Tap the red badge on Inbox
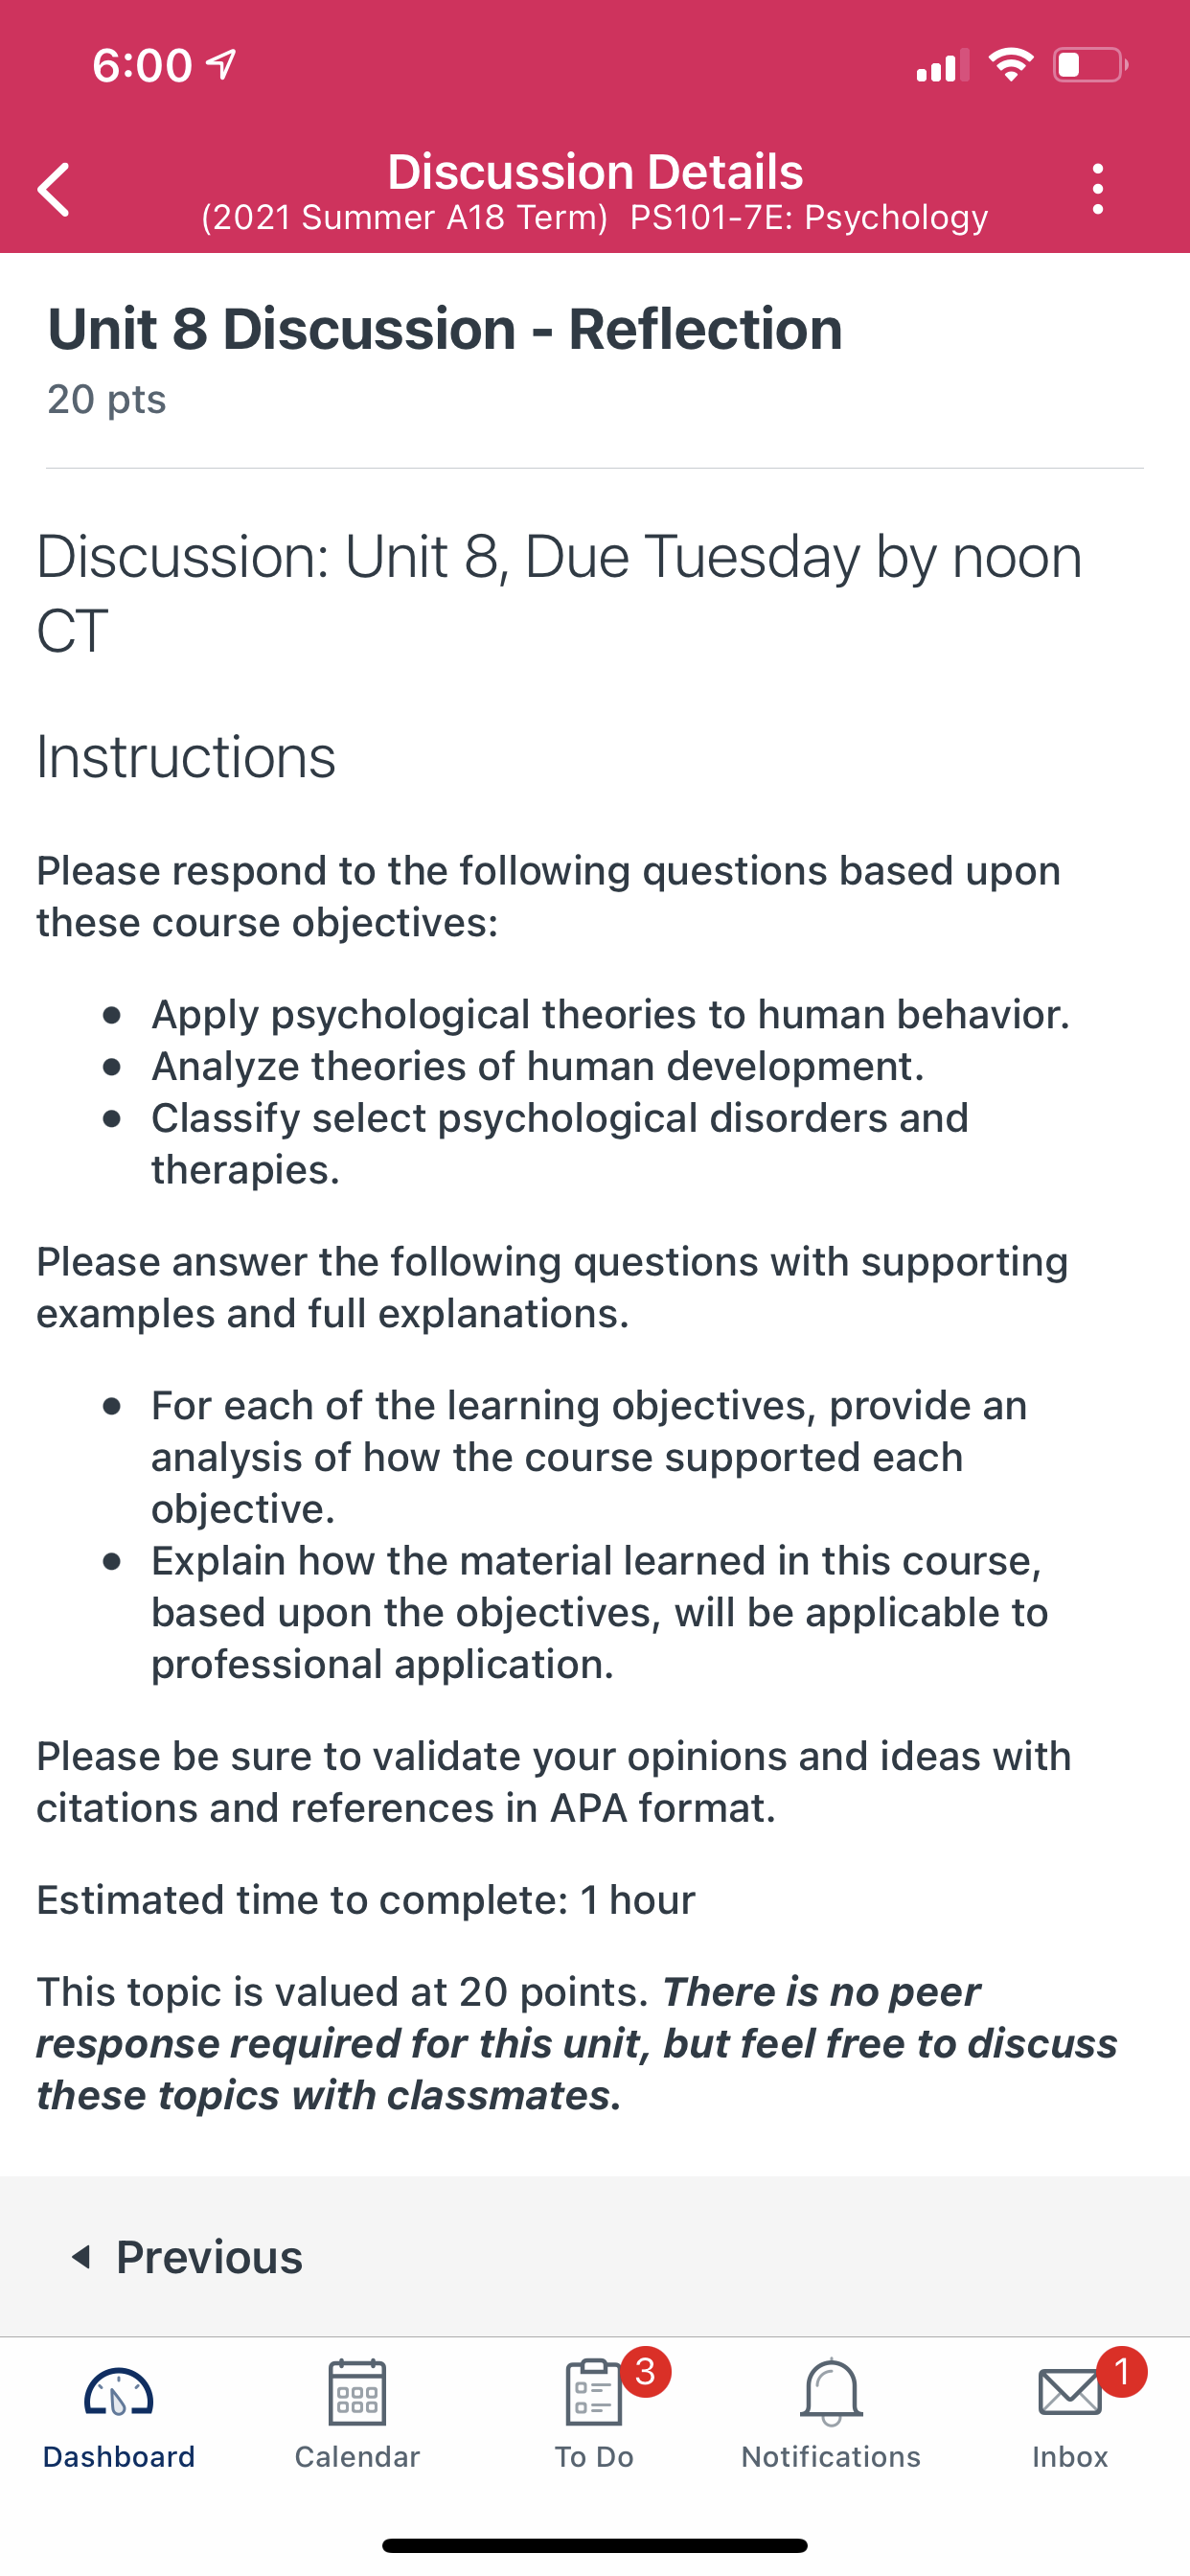The height and width of the screenshot is (2576, 1190). pos(1122,2371)
